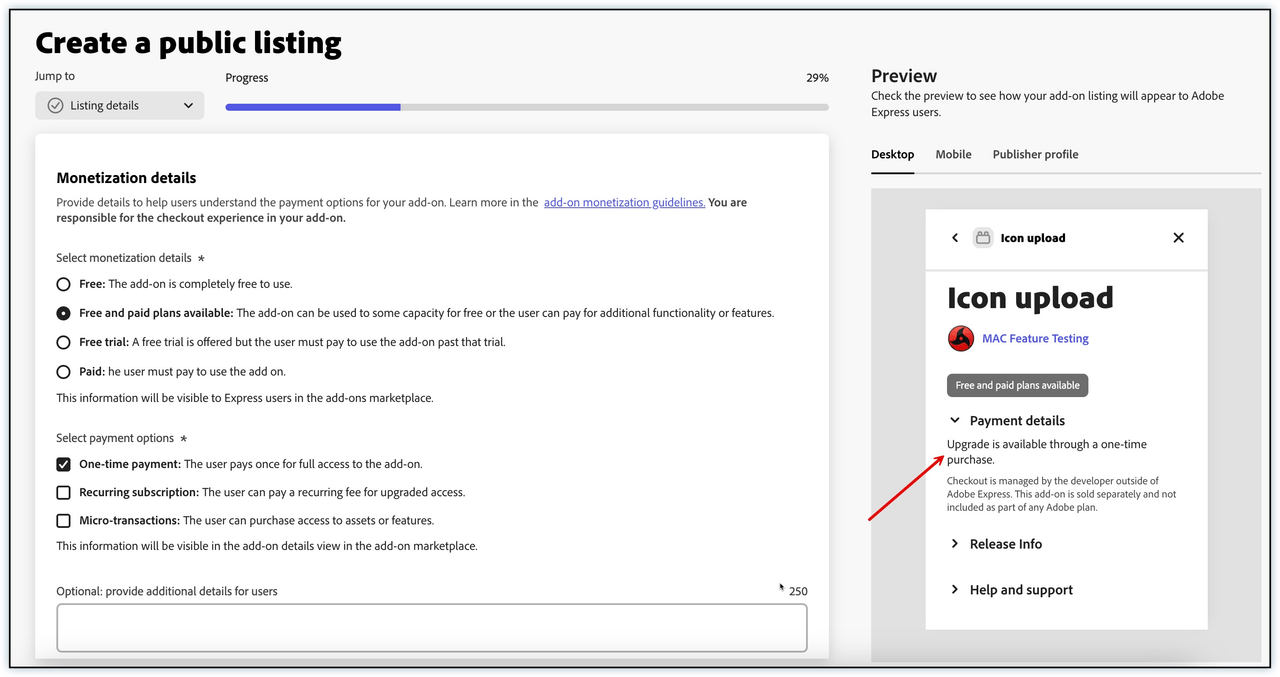Click the Monetization details heading
This screenshot has width=1280, height=677.
[x=126, y=178]
